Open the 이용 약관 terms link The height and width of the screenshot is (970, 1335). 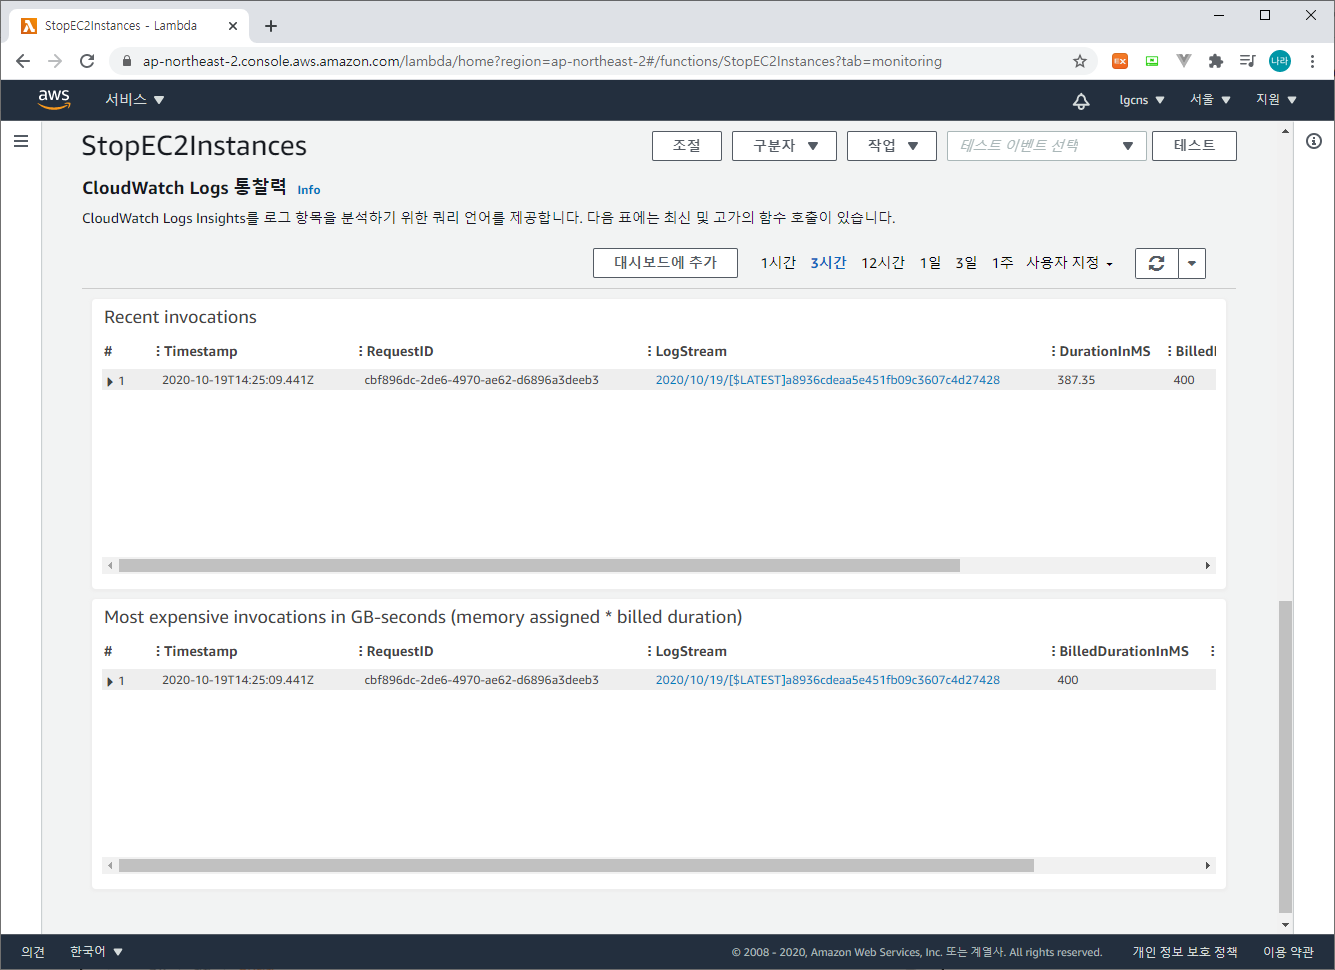(x=1288, y=952)
